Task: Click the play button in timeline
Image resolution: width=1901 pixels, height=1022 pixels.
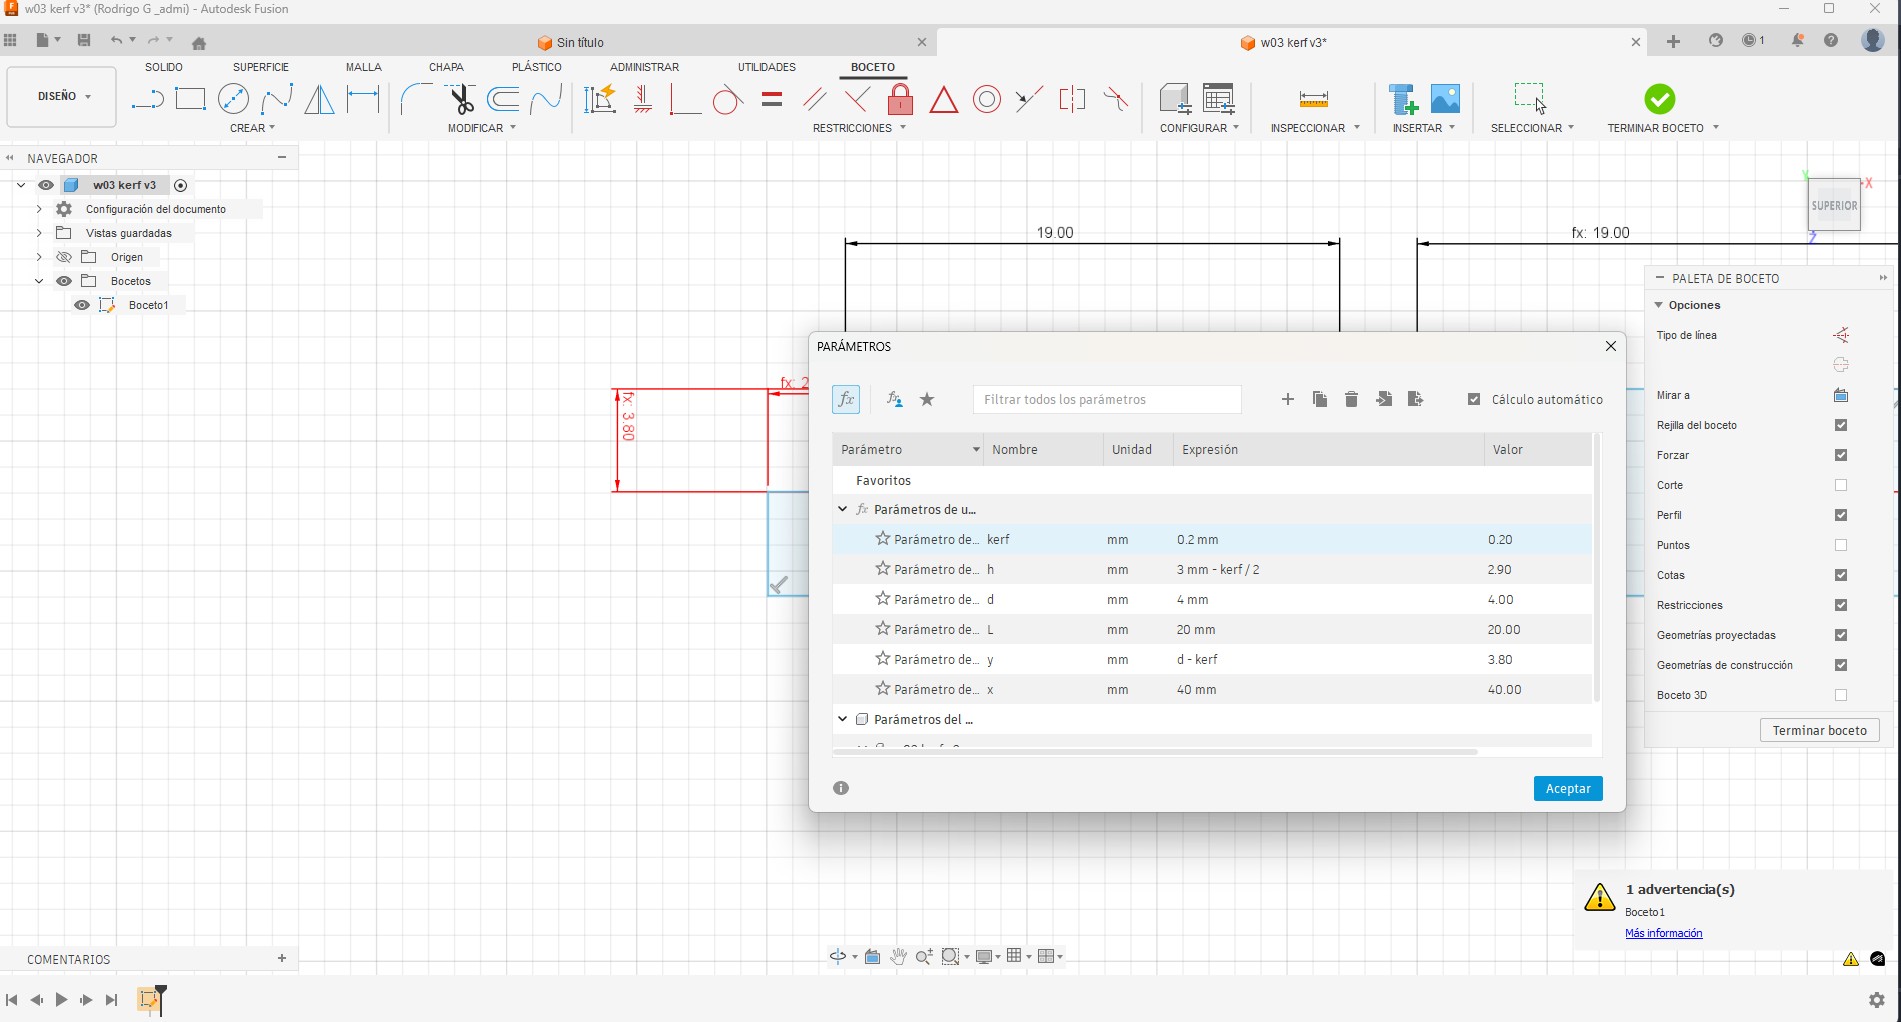Action: click(61, 999)
